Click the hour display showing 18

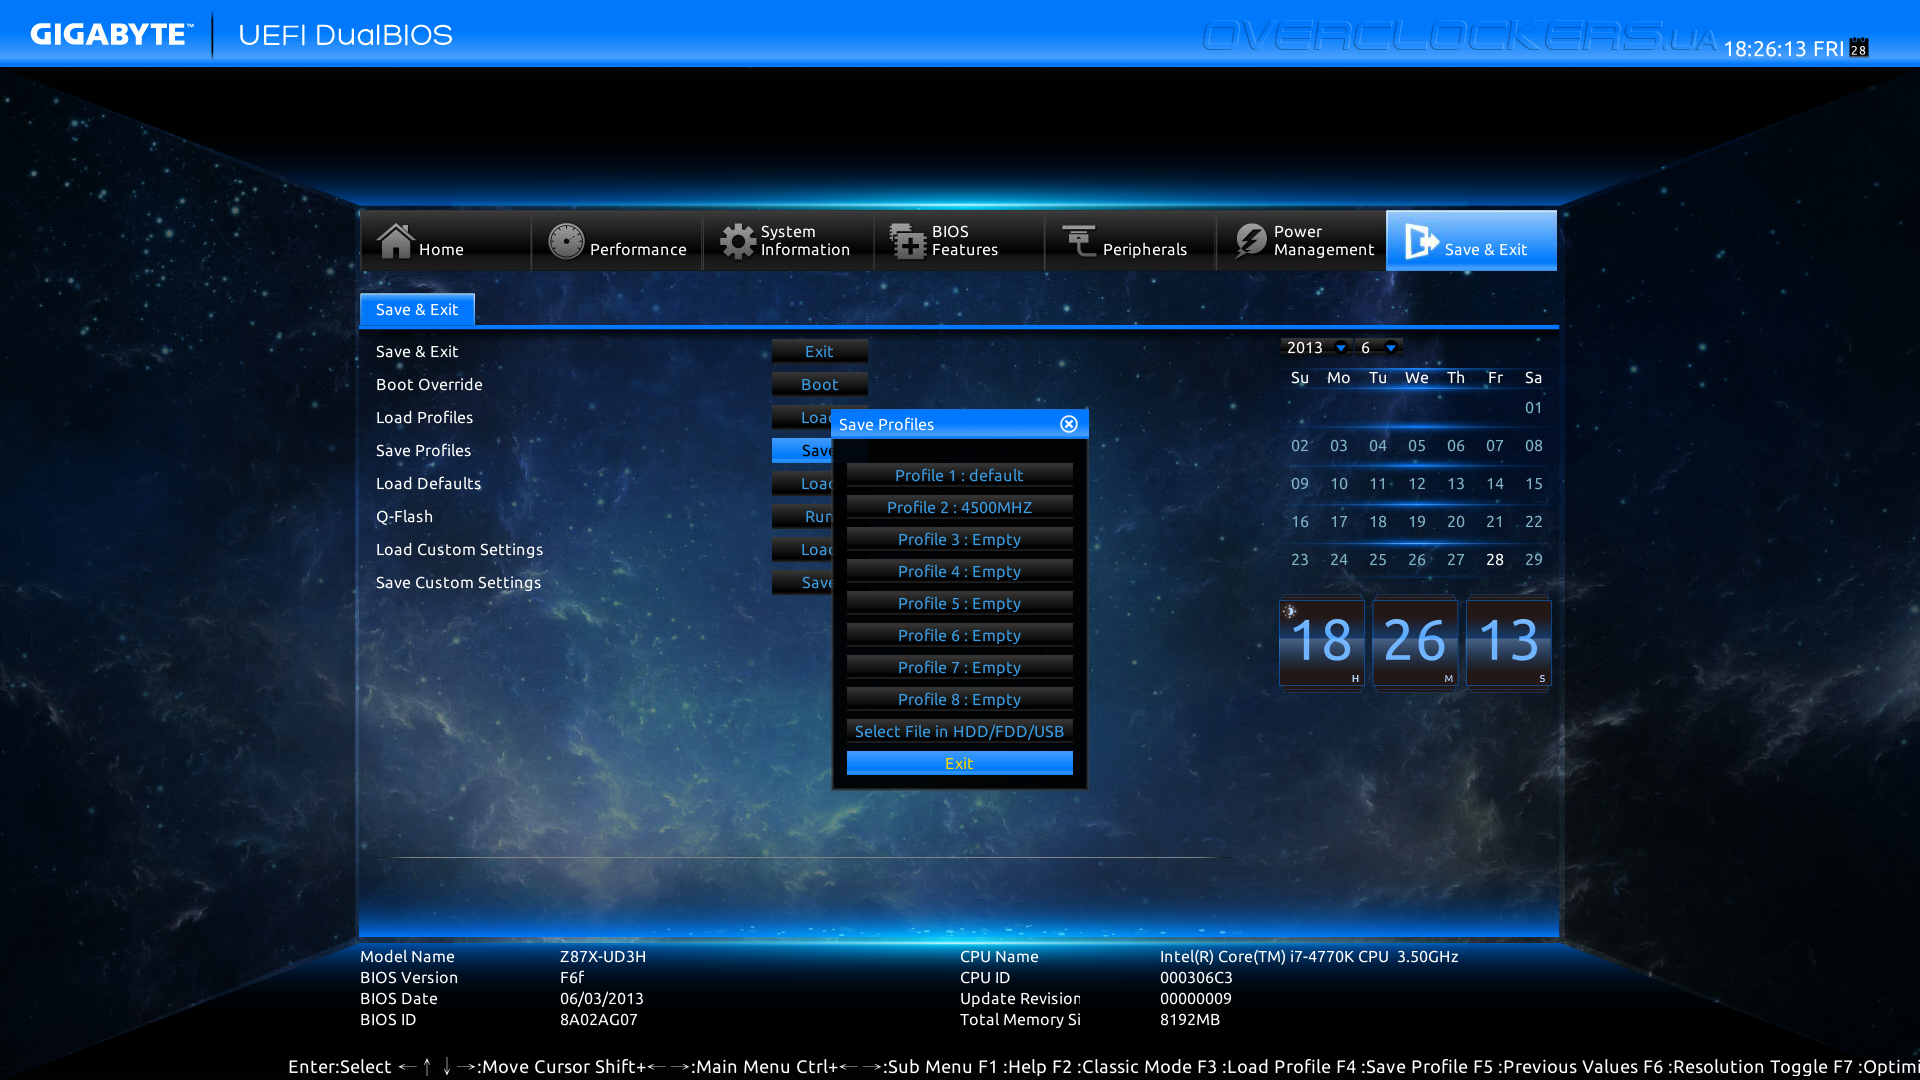[x=1322, y=643]
